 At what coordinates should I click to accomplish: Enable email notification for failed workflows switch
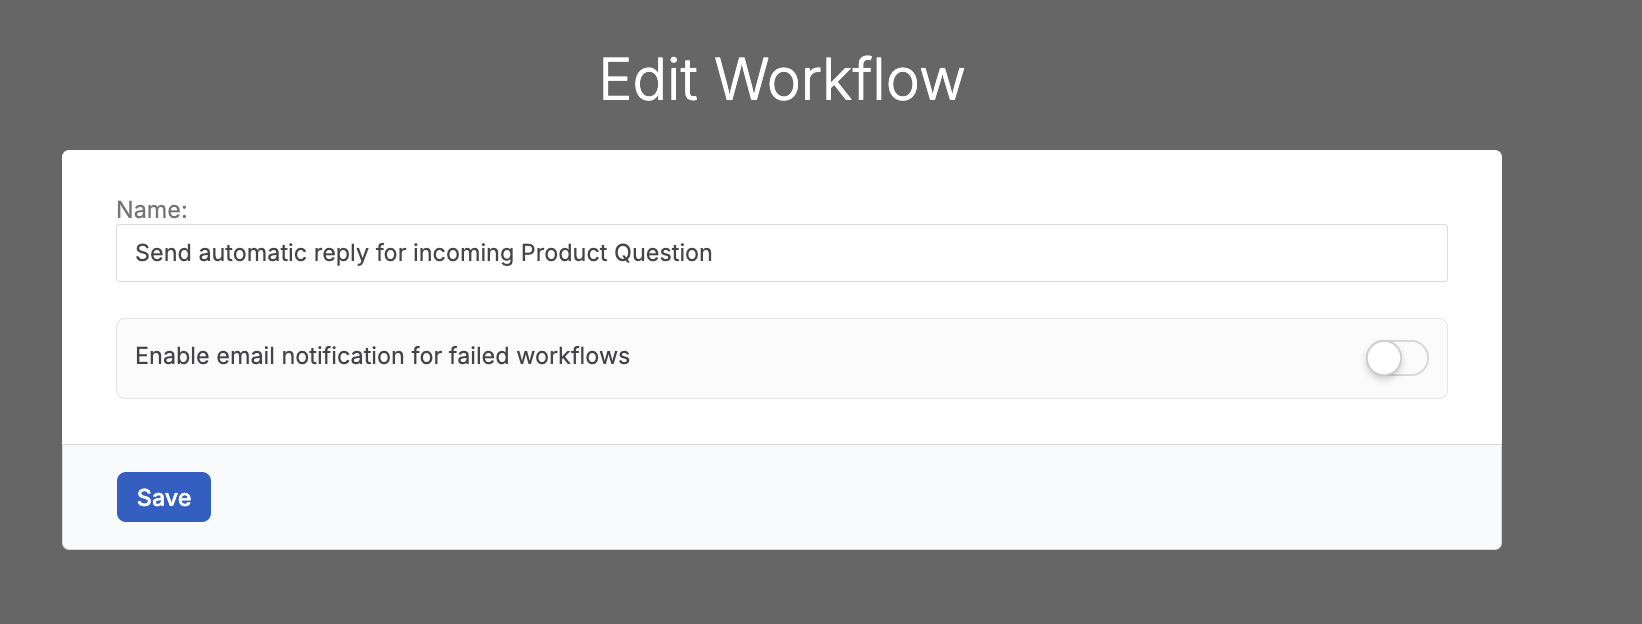[x=1397, y=358]
